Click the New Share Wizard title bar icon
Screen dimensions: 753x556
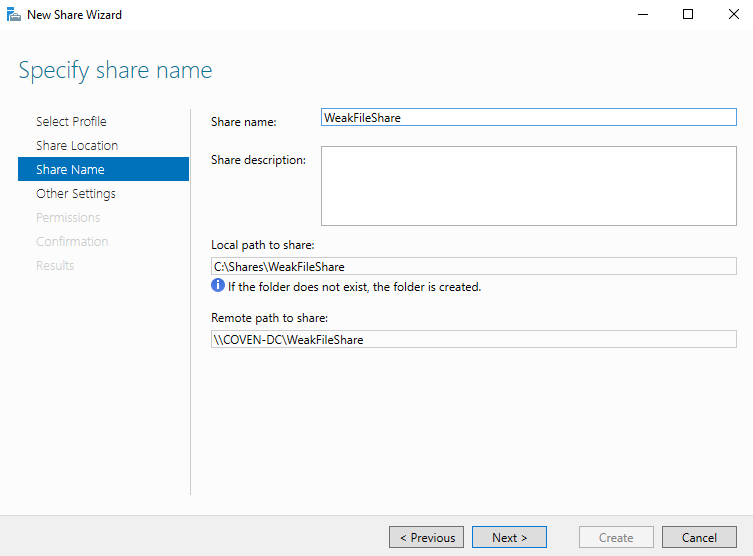(13, 14)
